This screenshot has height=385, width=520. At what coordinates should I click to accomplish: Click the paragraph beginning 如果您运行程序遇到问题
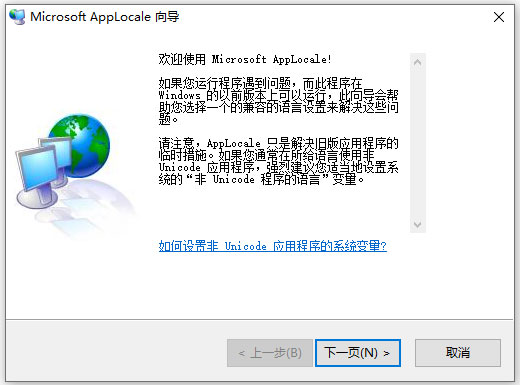tap(279, 101)
